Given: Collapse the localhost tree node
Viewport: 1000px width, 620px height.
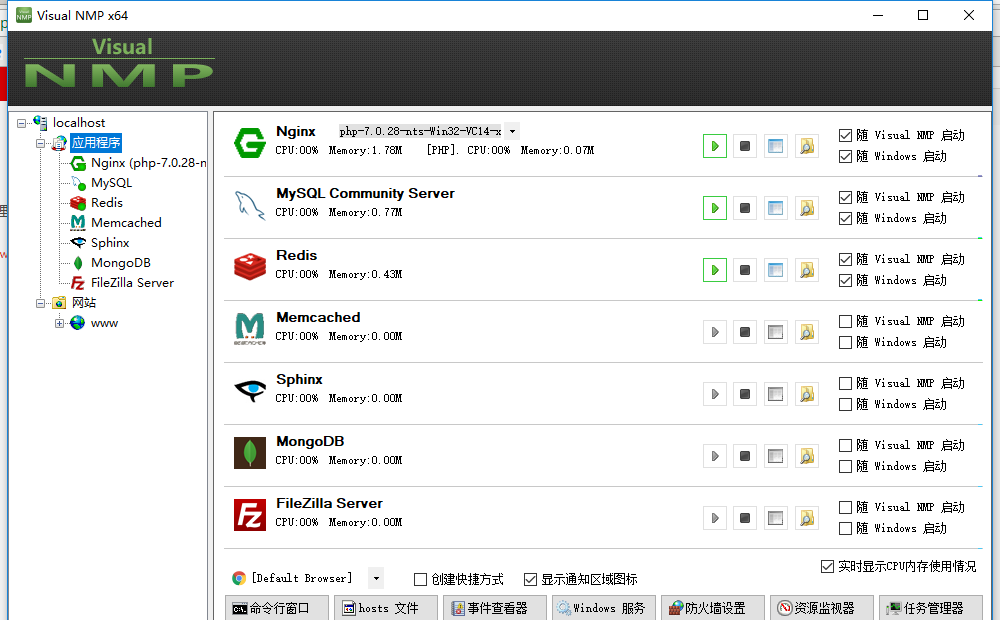Looking at the screenshot, I should (21, 123).
